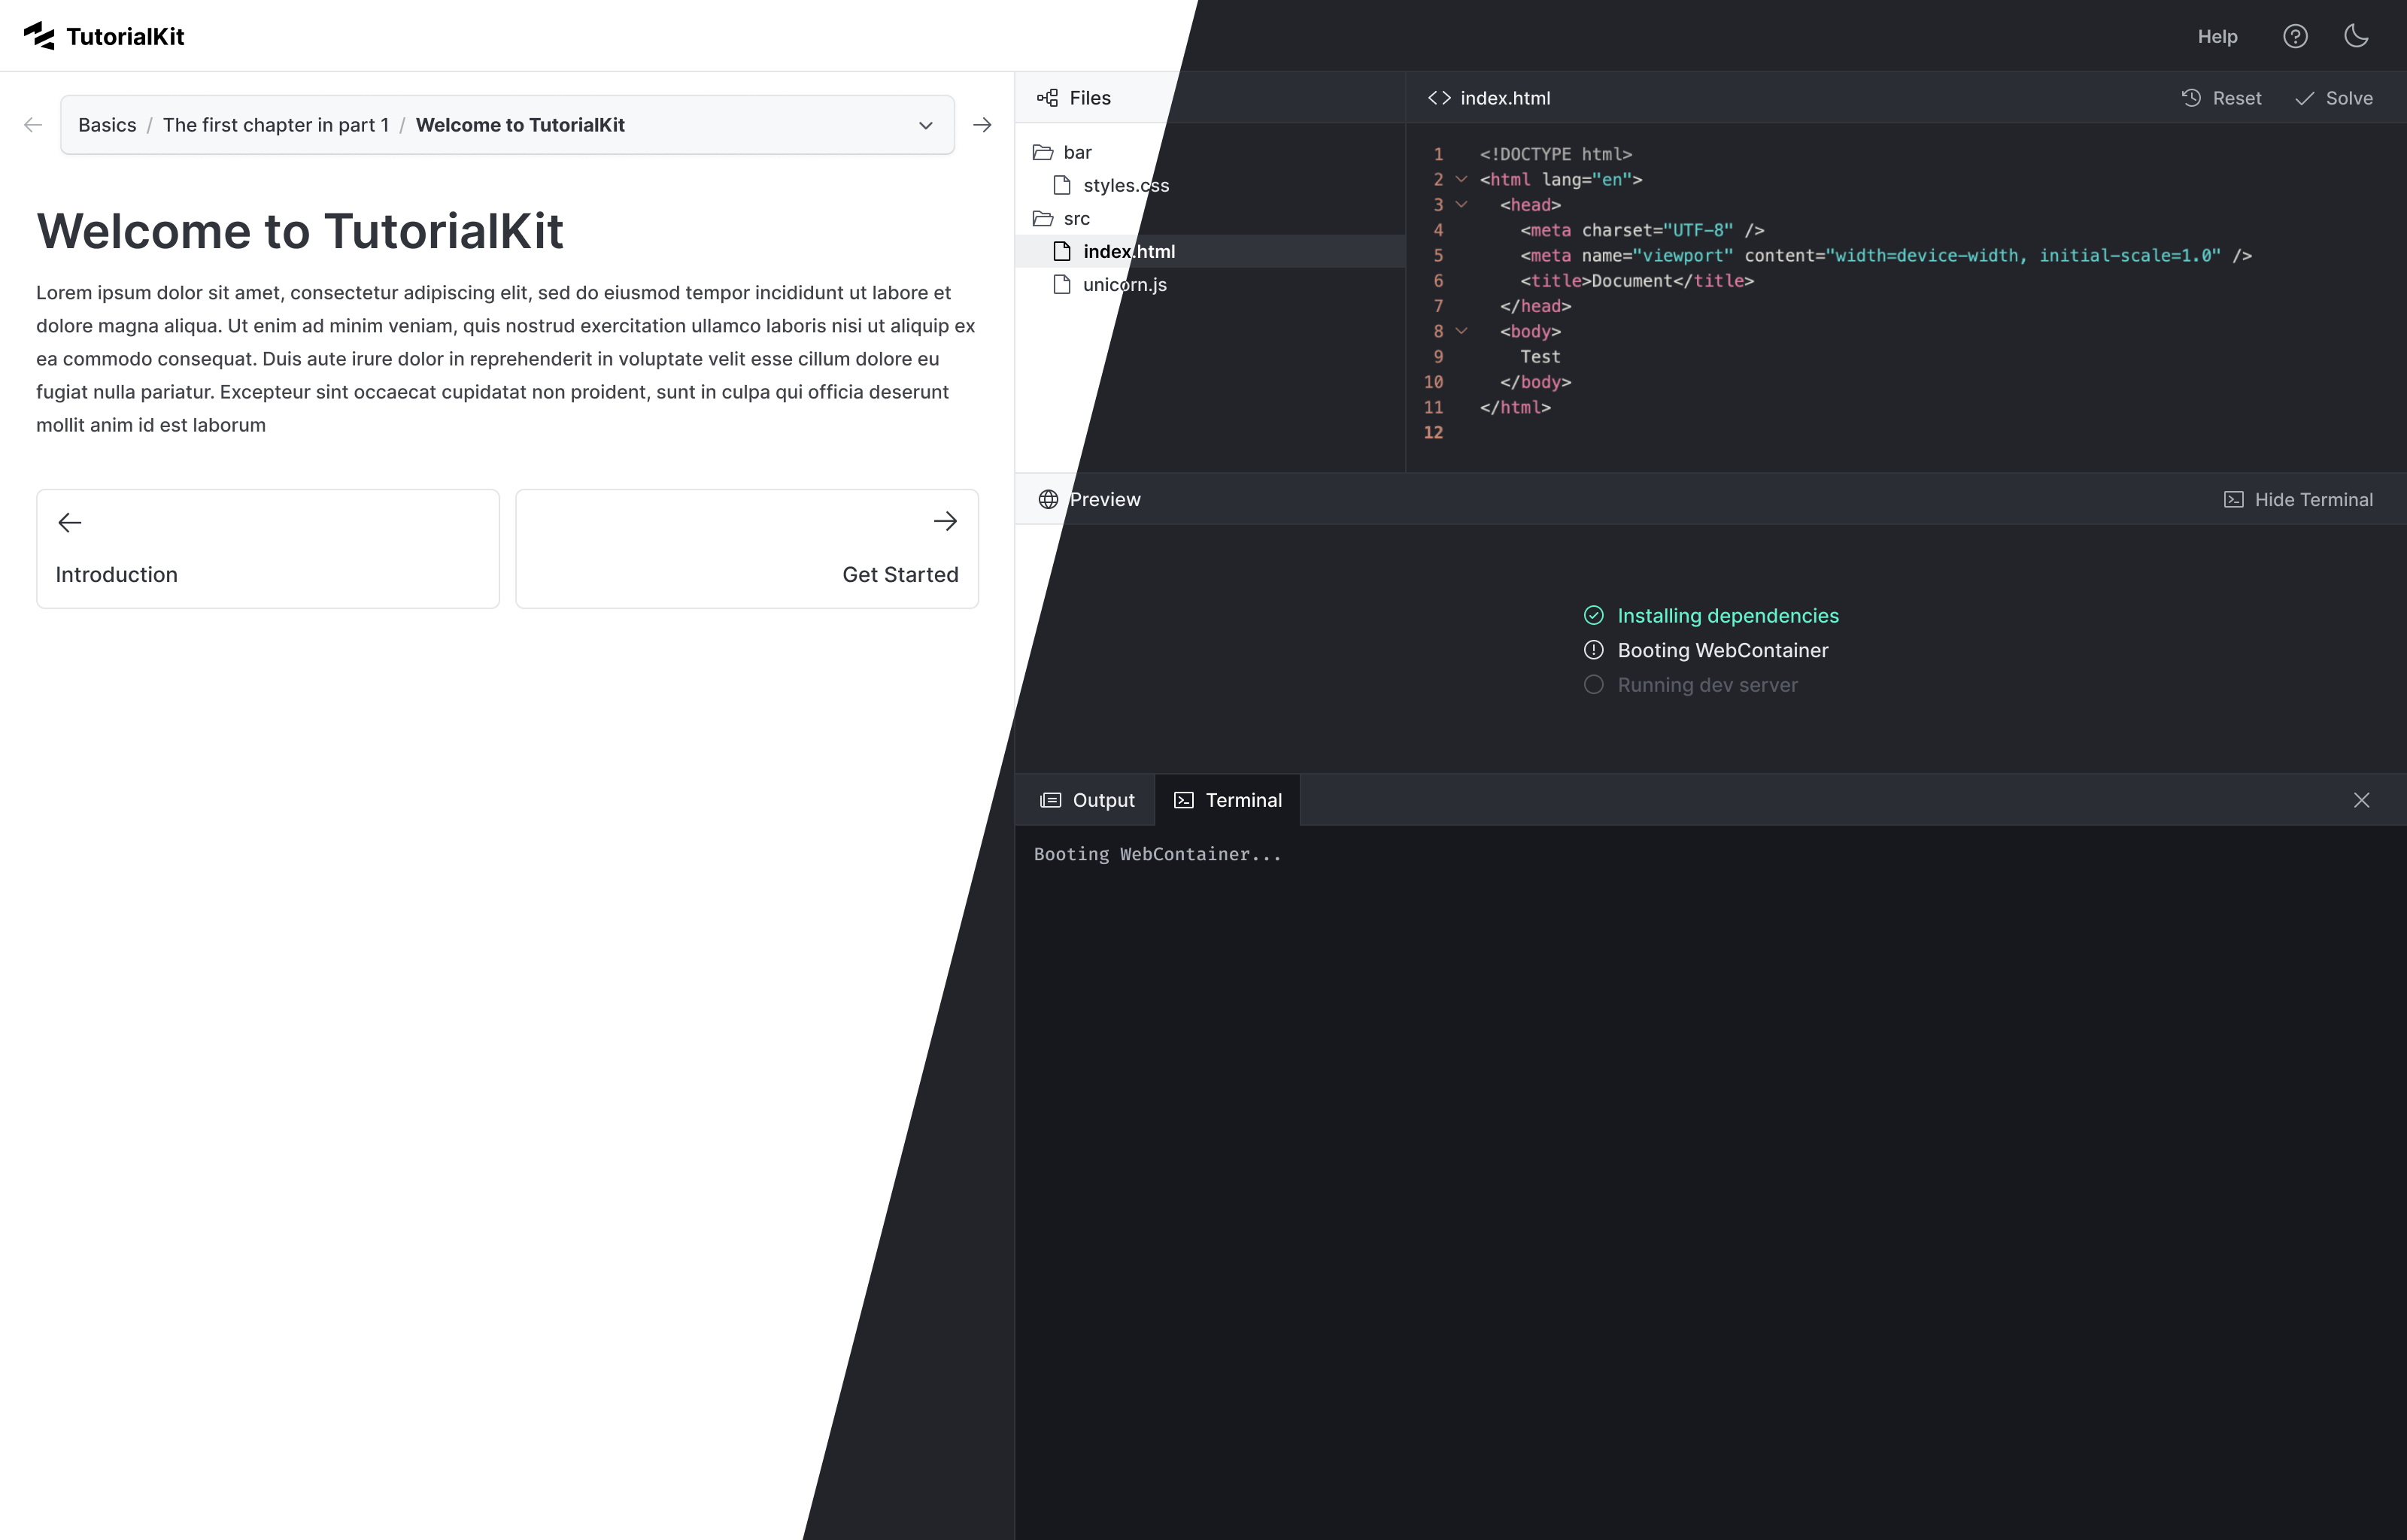Click the next lesson arrow icon
This screenshot has height=1540, width=2407.
(982, 125)
